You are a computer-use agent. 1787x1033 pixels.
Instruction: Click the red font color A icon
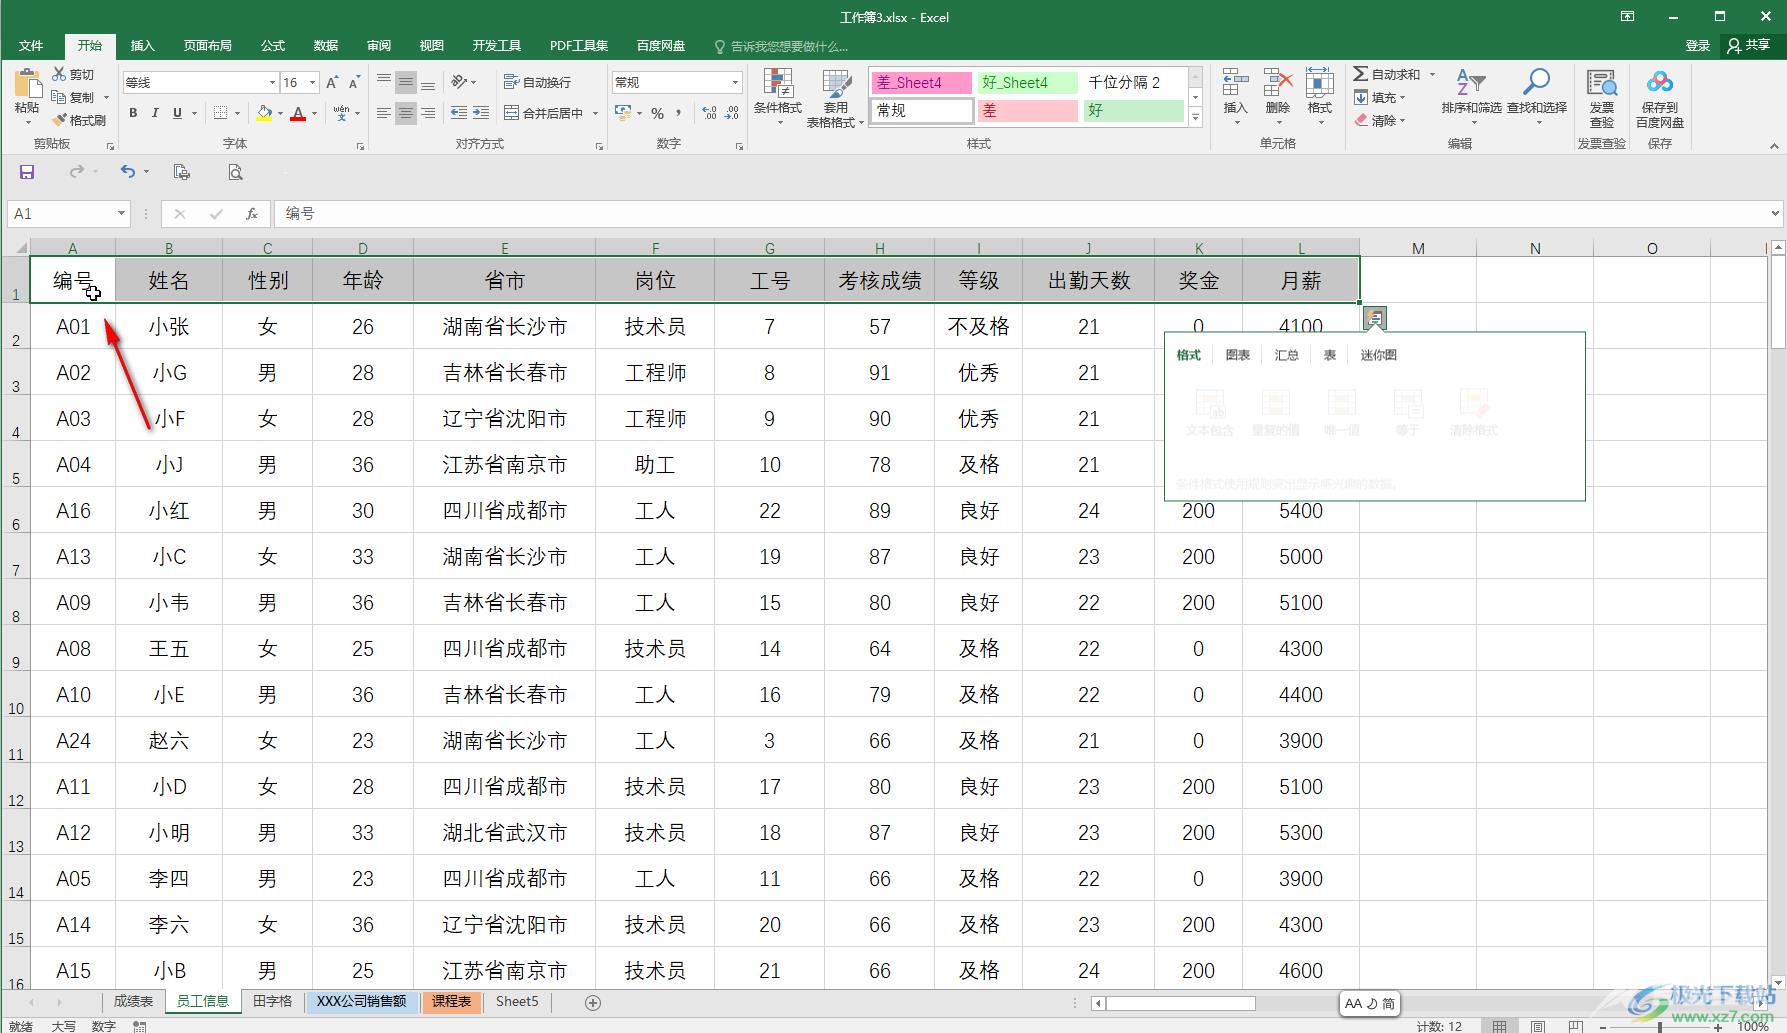click(x=298, y=113)
